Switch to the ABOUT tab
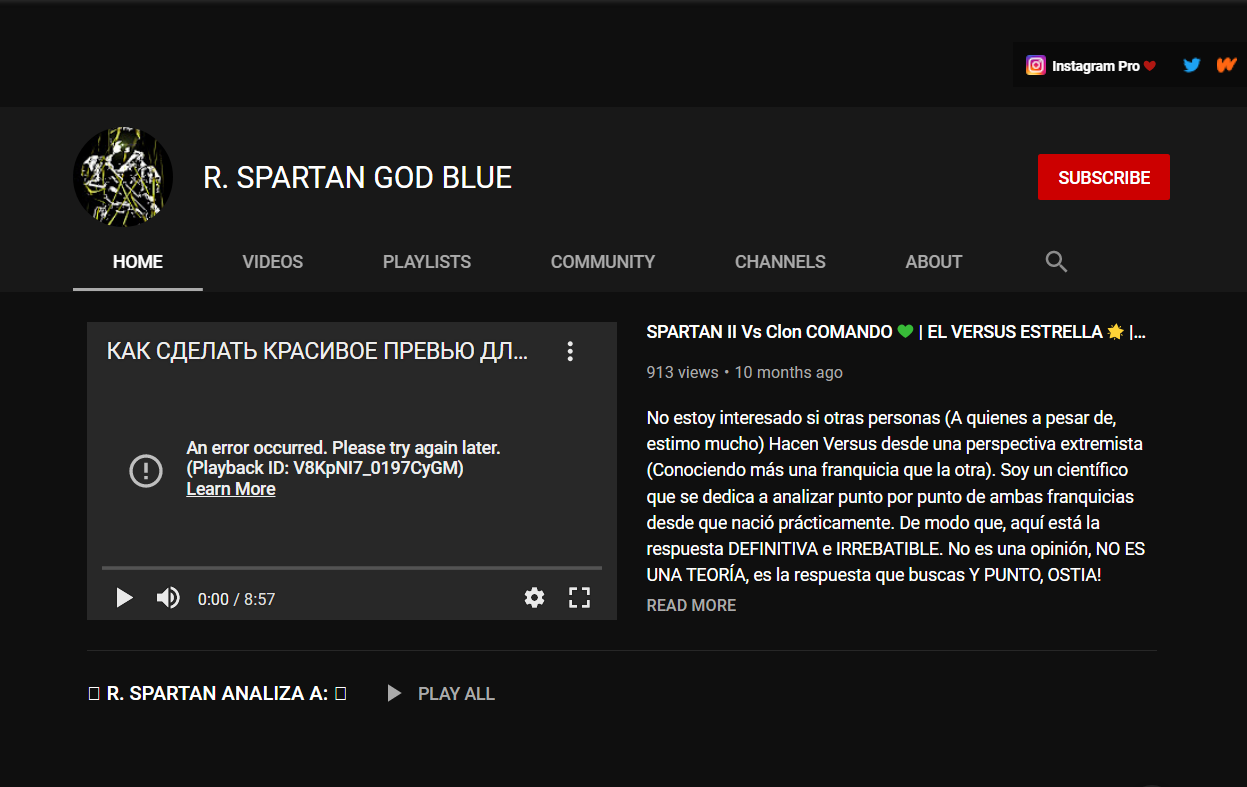 (x=934, y=262)
